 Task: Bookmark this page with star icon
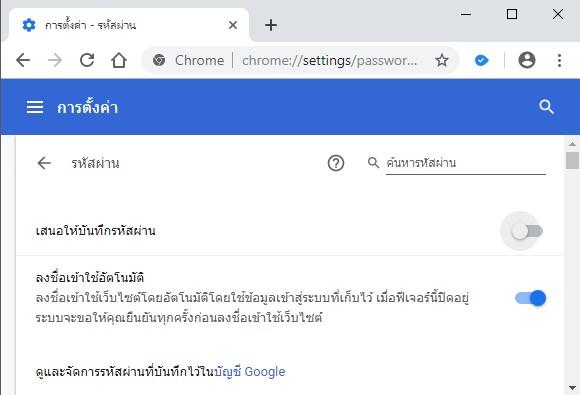pos(442,60)
